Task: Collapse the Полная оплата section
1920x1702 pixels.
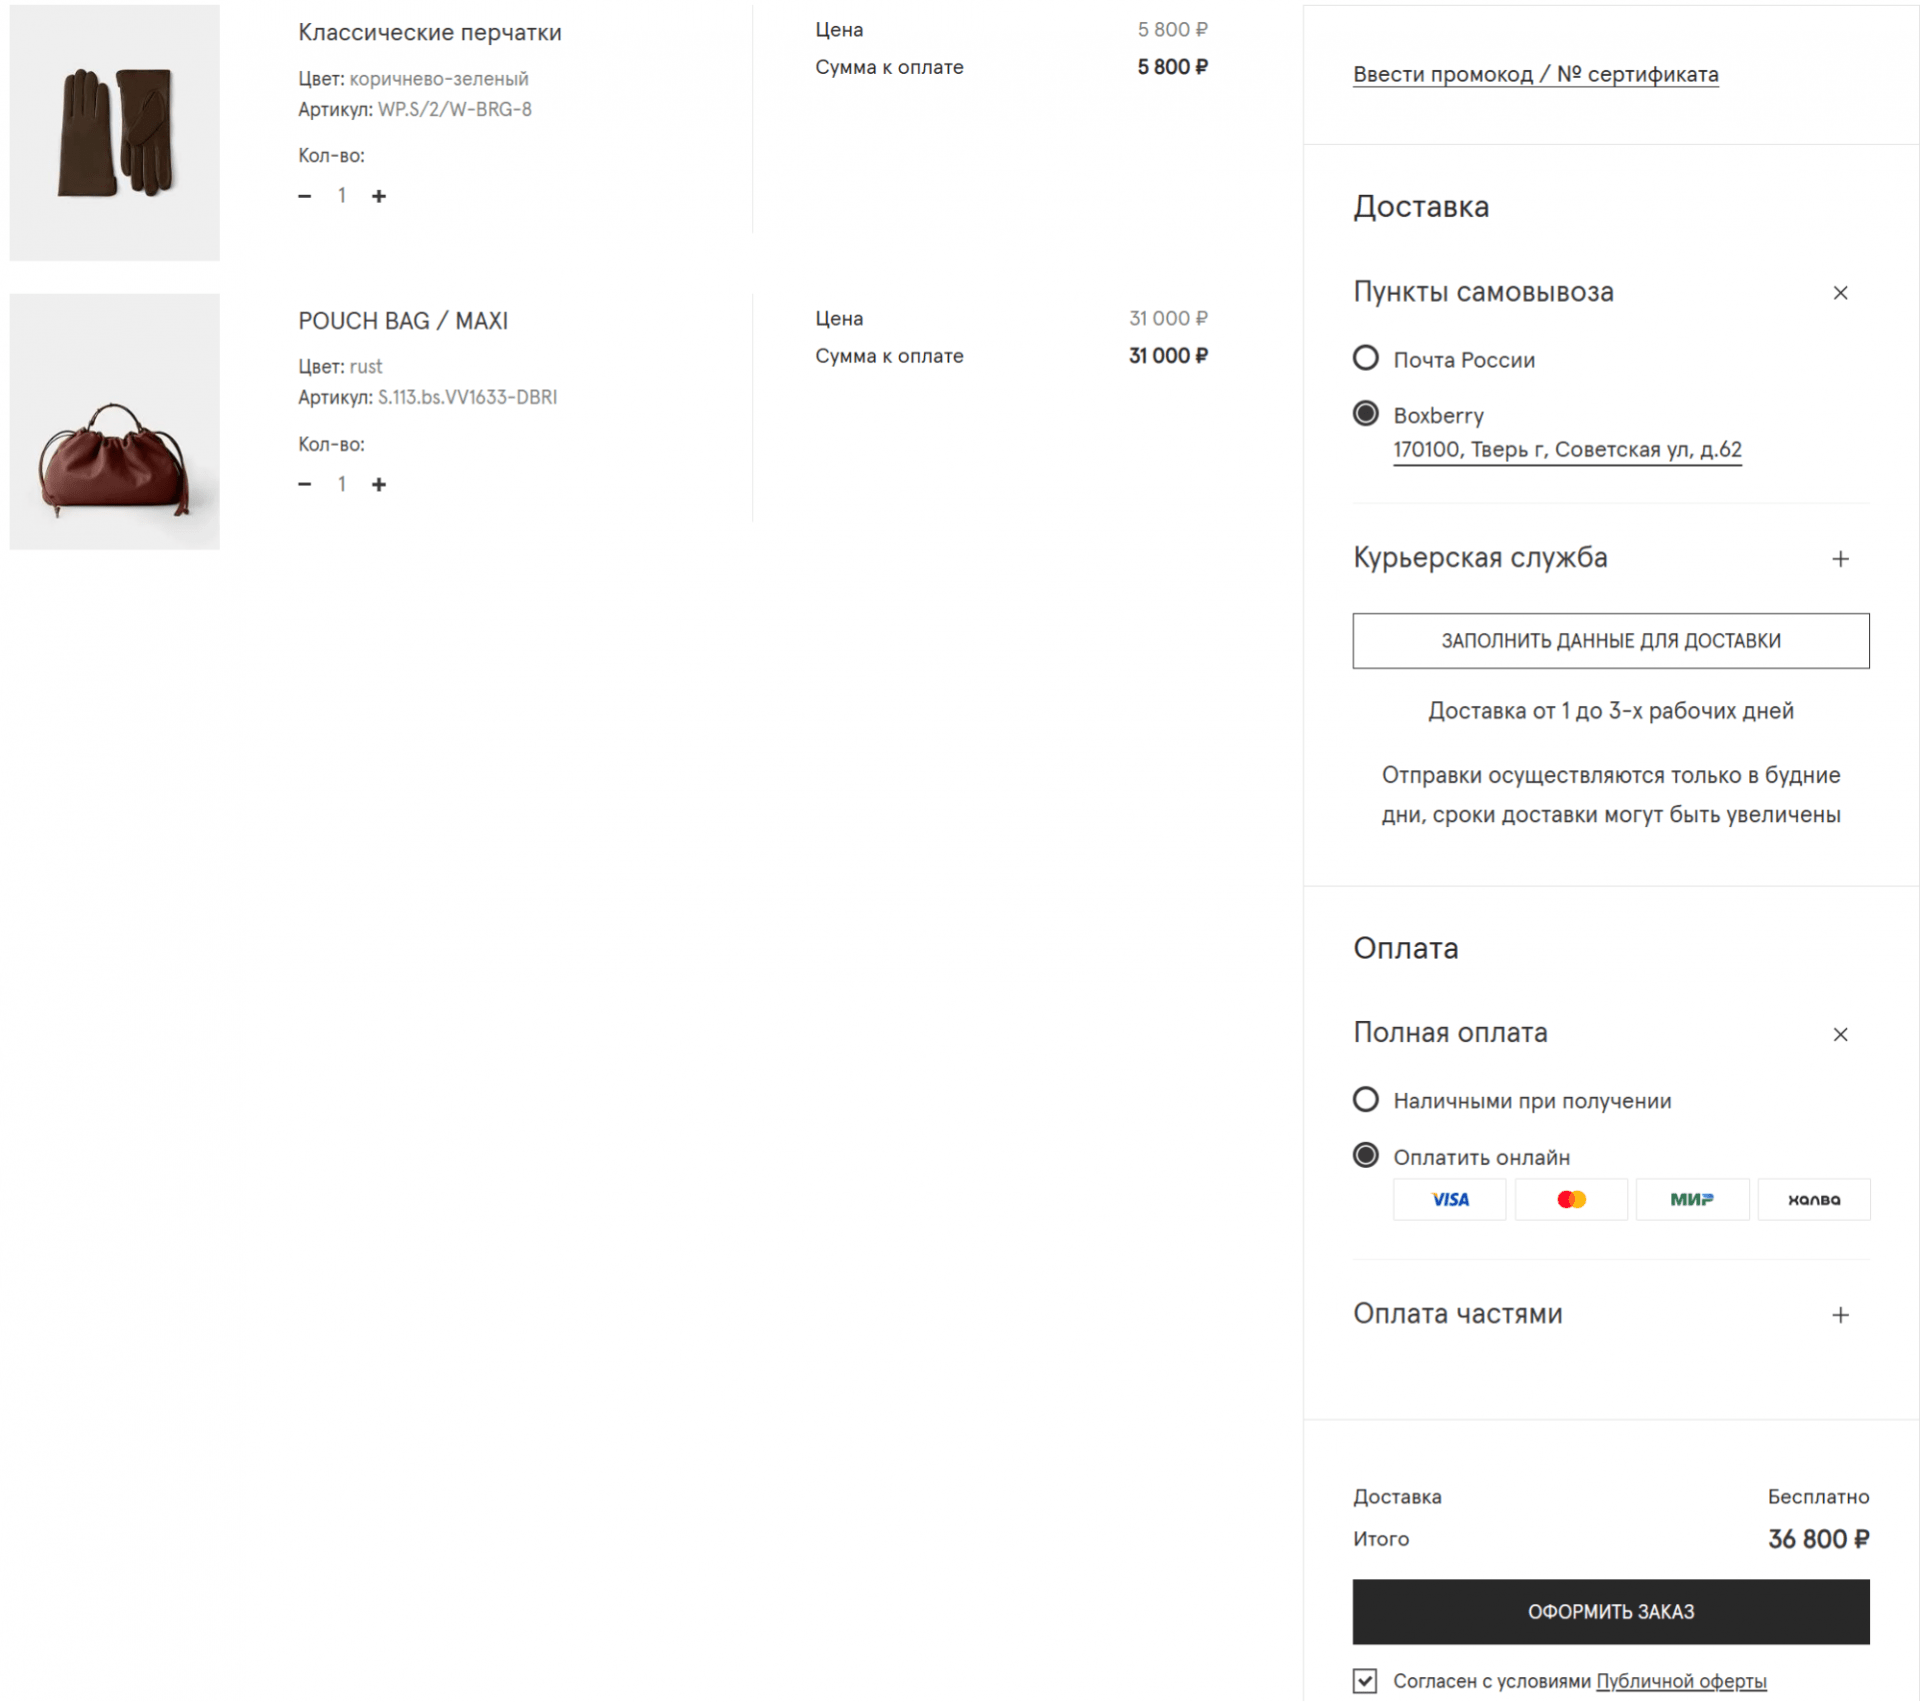Action: coord(1840,1035)
